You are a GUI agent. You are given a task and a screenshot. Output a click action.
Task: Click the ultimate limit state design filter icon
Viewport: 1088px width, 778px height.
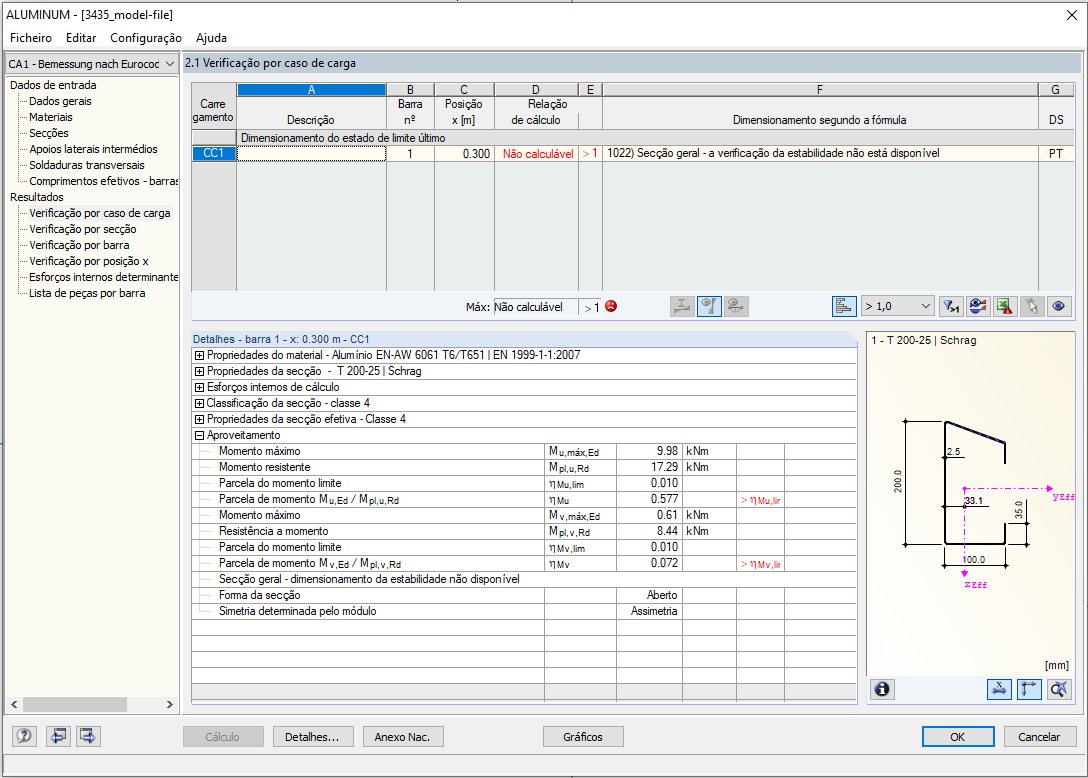pos(682,306)
